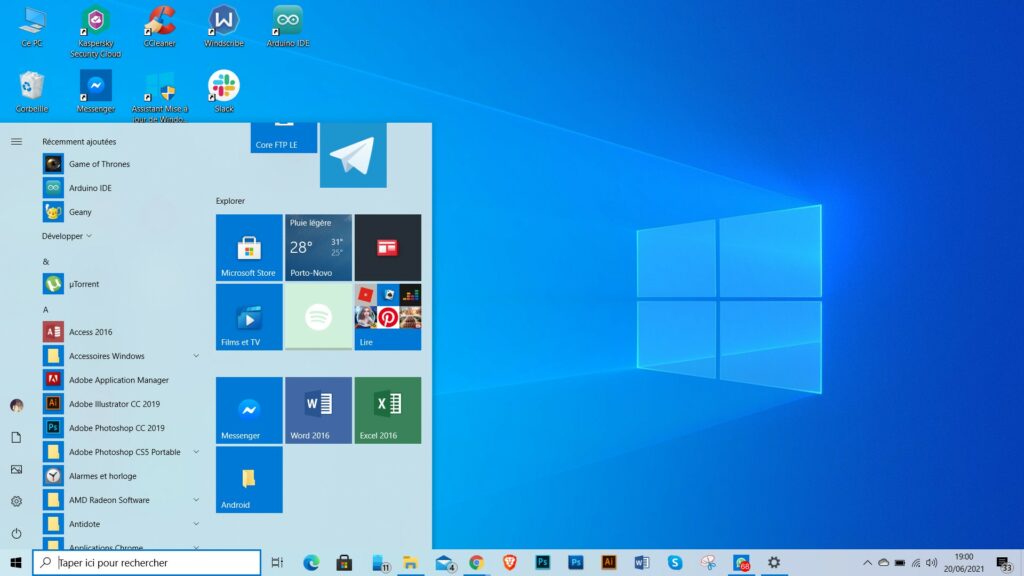Screen dimensions: 1024x576
Task: Focus the Taper ici pour rechercher box
Action: pyautogui.click(x=147, y=562)
